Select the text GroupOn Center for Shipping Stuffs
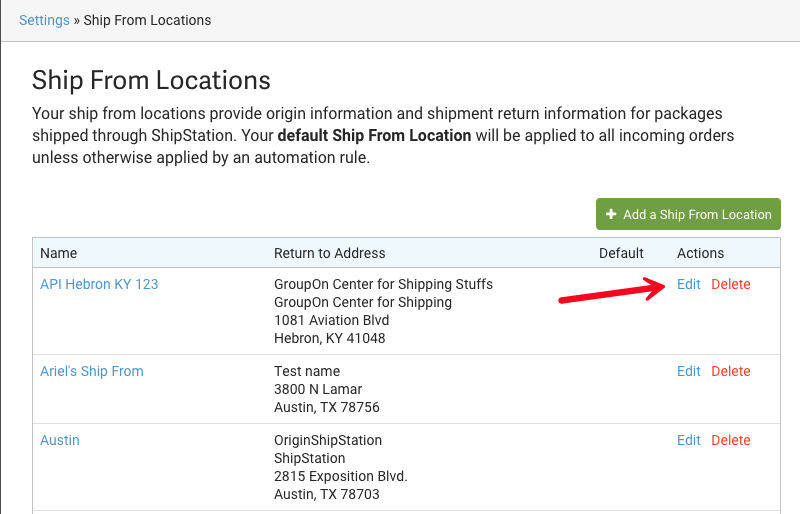Viewport: 800px width, 514px height. (383, 284)
